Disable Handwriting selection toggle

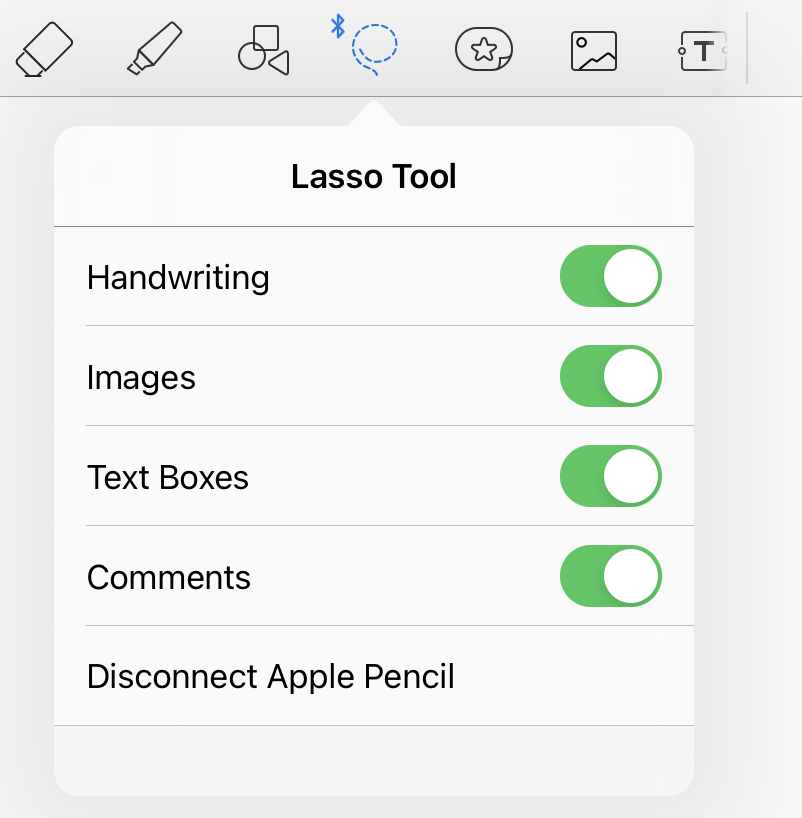pos(610,276)
